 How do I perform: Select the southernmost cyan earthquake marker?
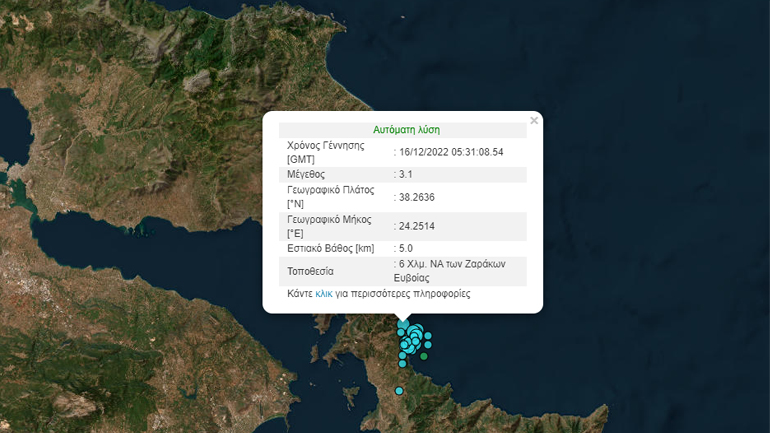399,391
